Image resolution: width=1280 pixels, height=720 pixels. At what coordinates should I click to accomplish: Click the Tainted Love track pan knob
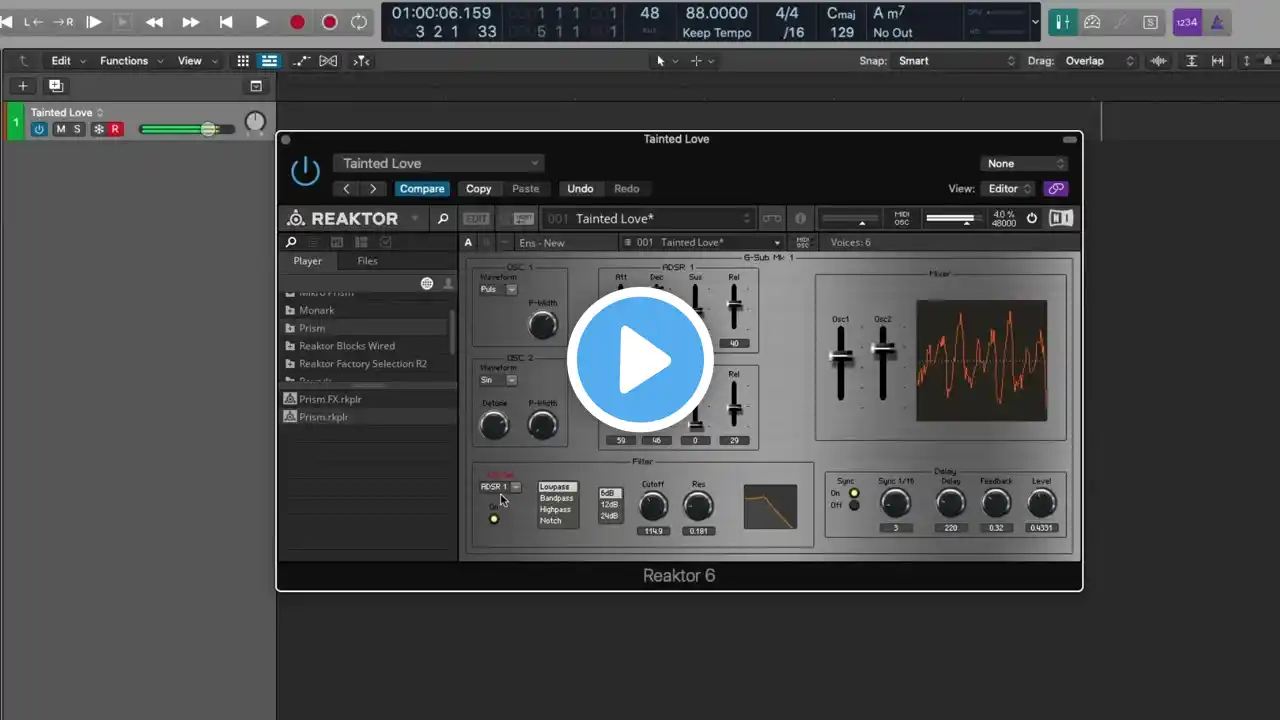point(256,122)
